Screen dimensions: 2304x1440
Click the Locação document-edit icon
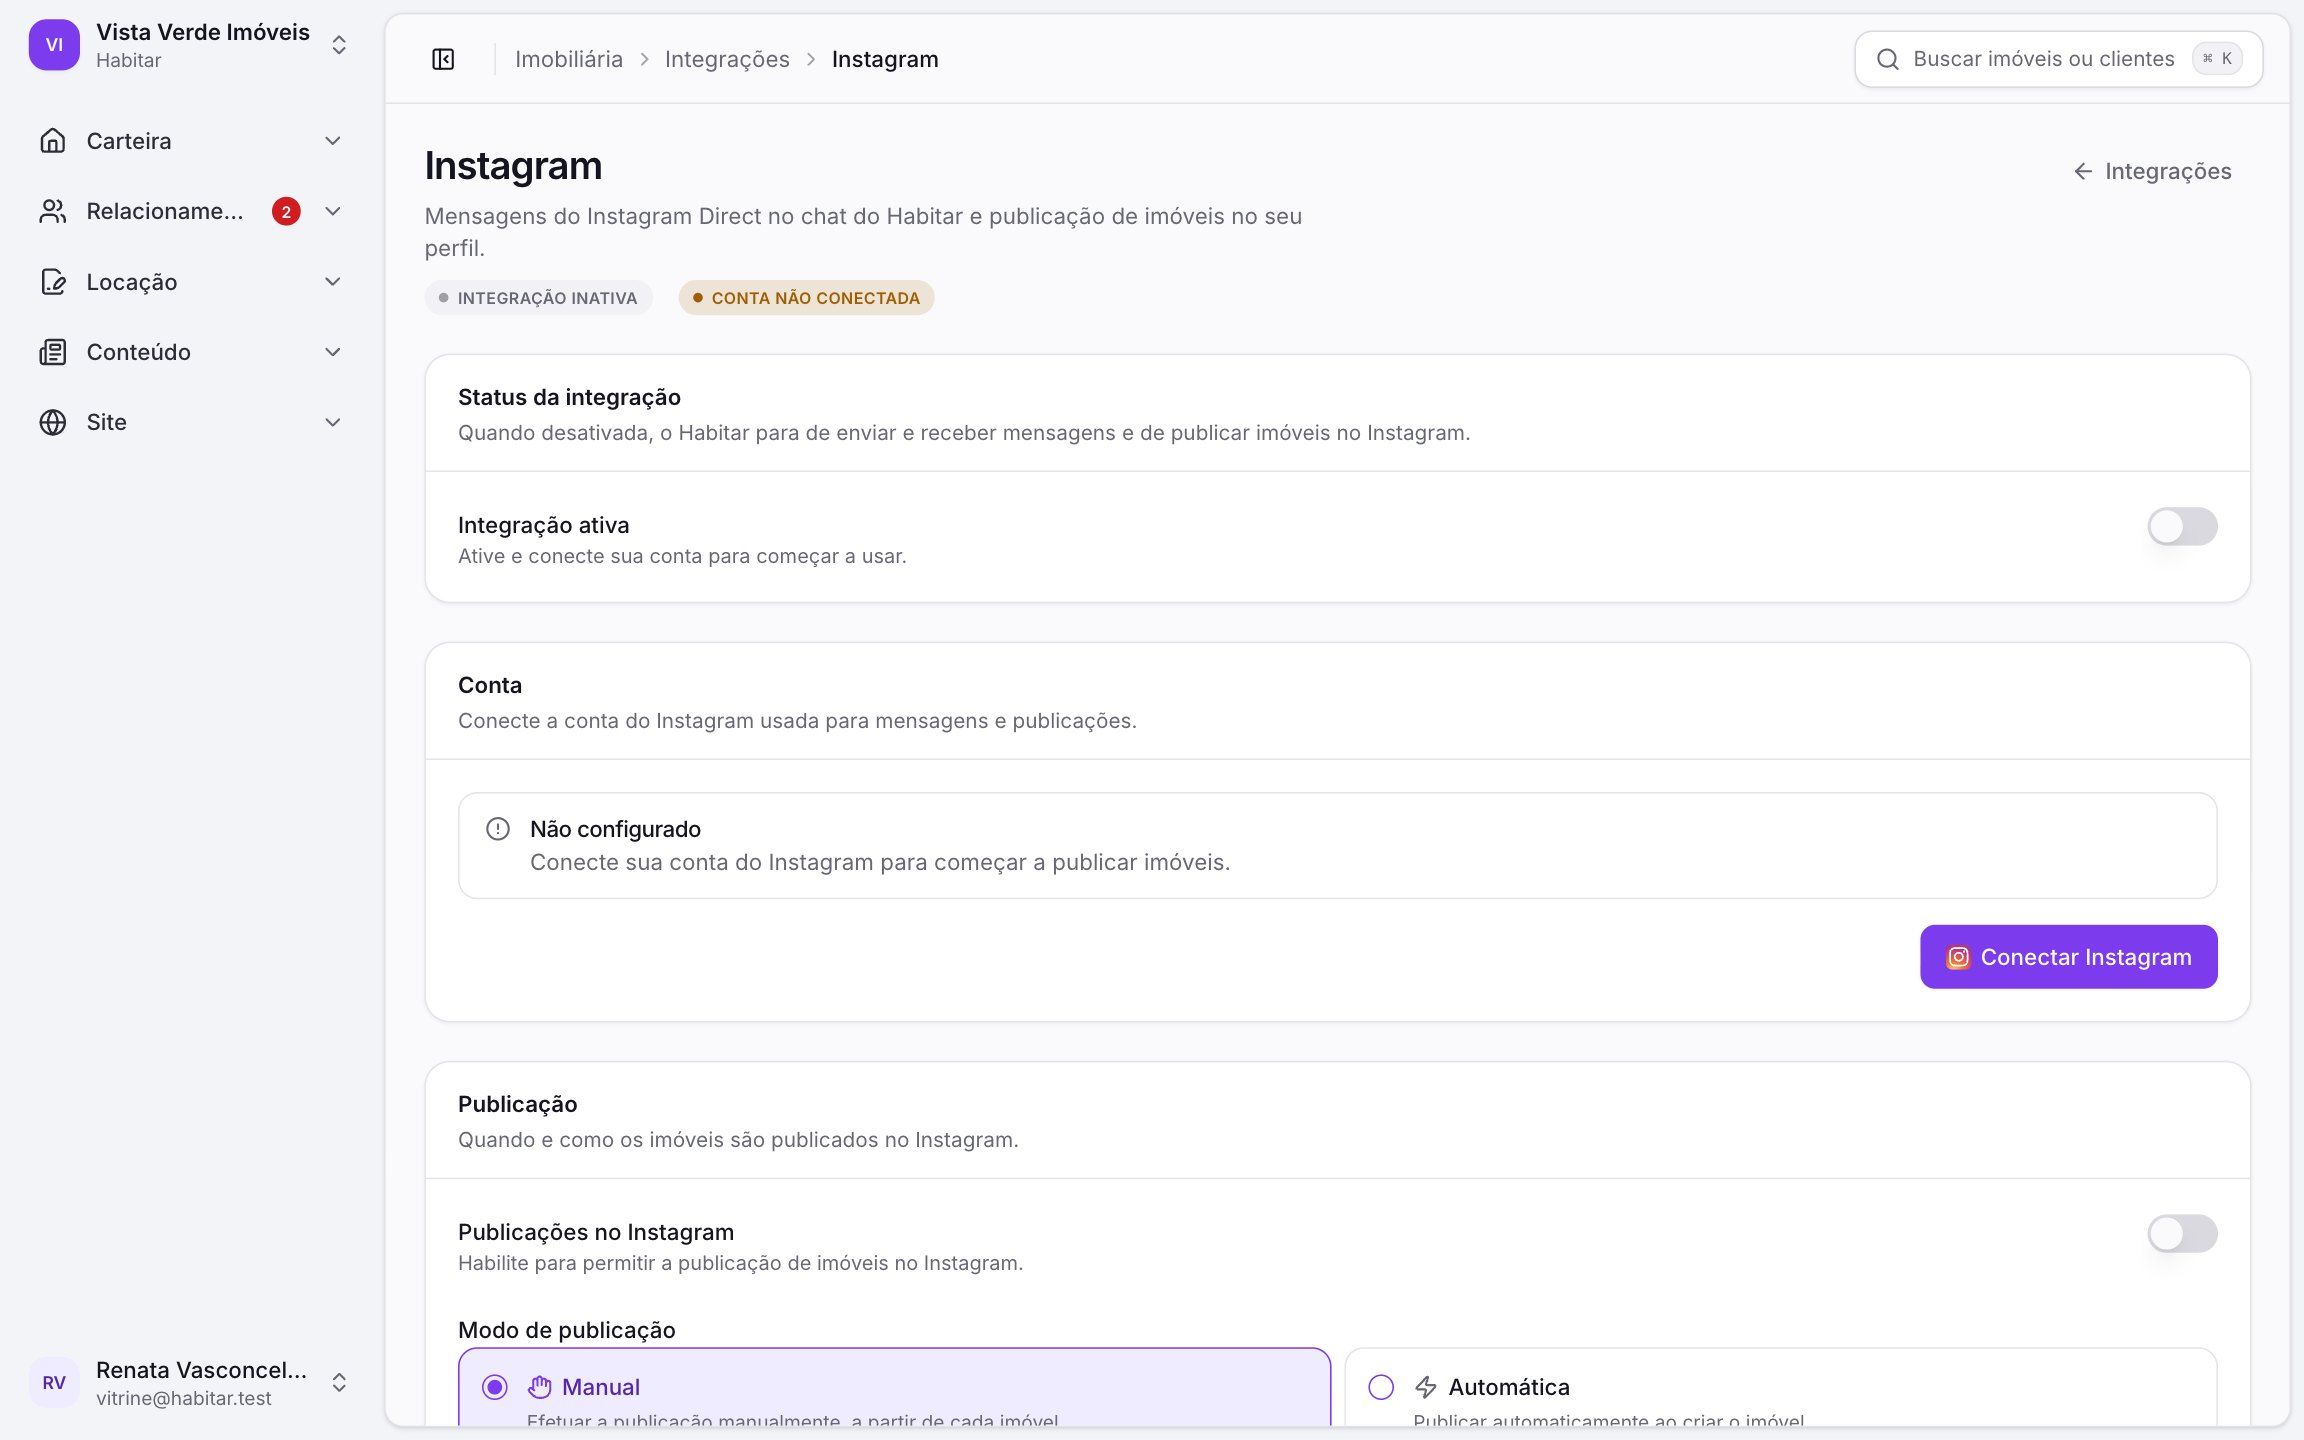tap(53, 282)
